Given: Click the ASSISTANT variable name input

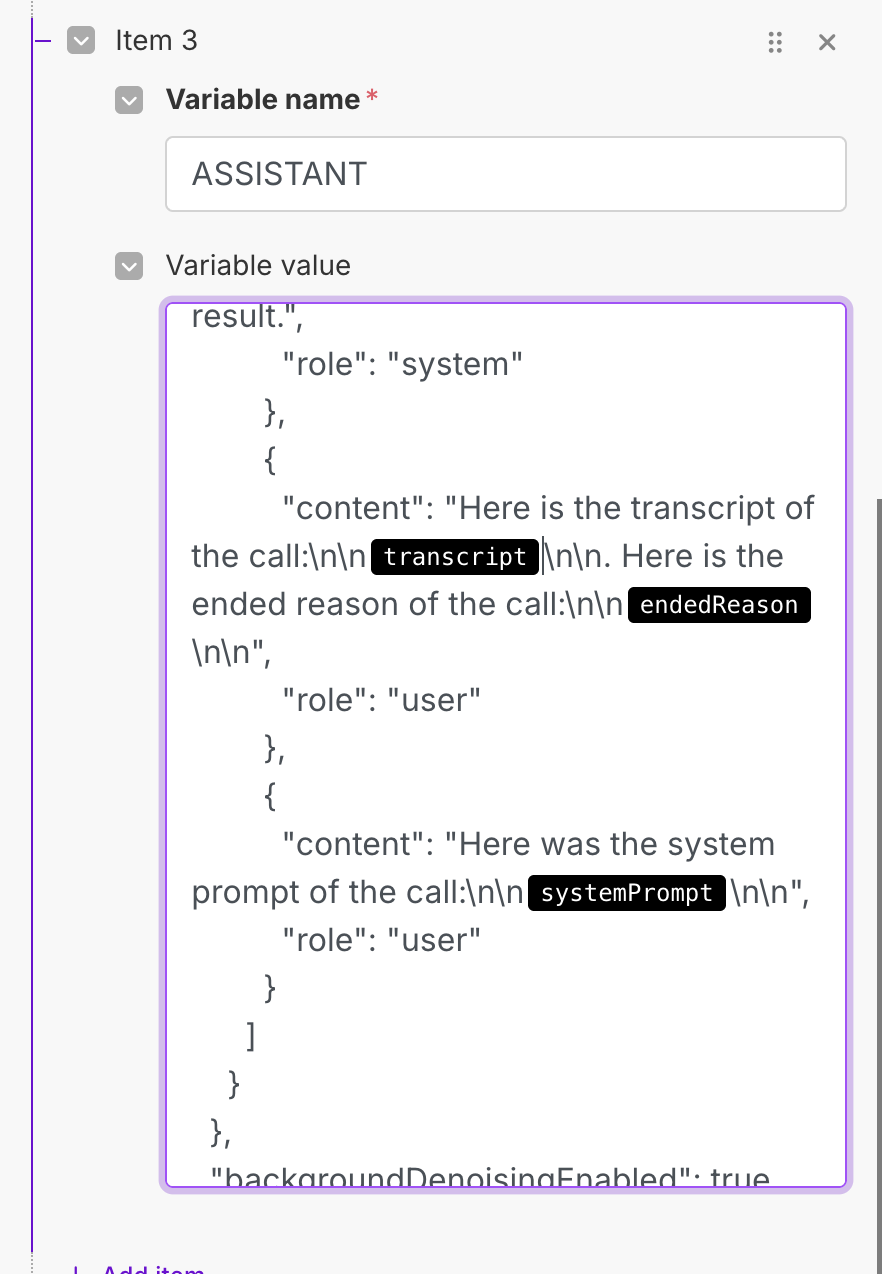Looking at the screenshot, I should point(505,174).
